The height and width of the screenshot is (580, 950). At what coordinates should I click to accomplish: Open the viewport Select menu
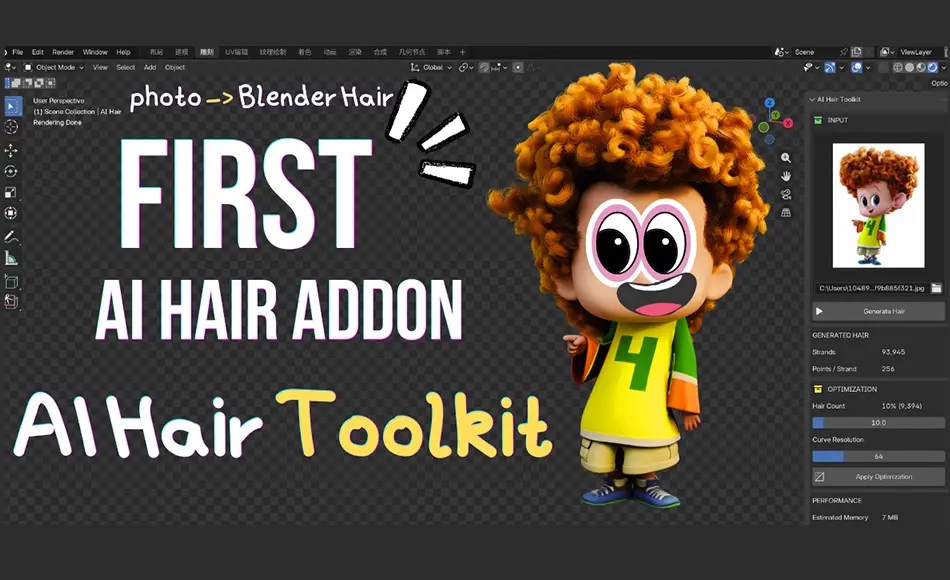(x=125, y=67)
